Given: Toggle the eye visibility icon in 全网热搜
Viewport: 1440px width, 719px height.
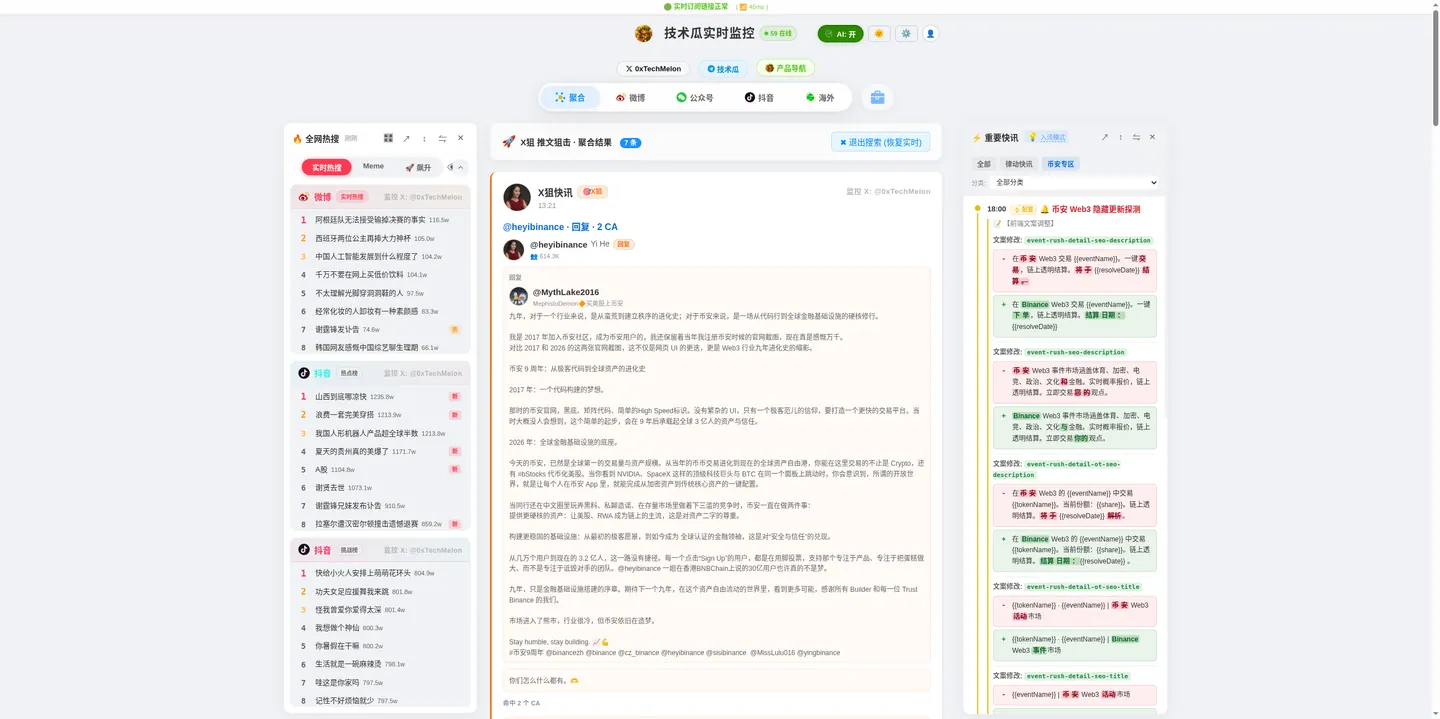Looking at the screenshot, I should (x=451, y=167).
